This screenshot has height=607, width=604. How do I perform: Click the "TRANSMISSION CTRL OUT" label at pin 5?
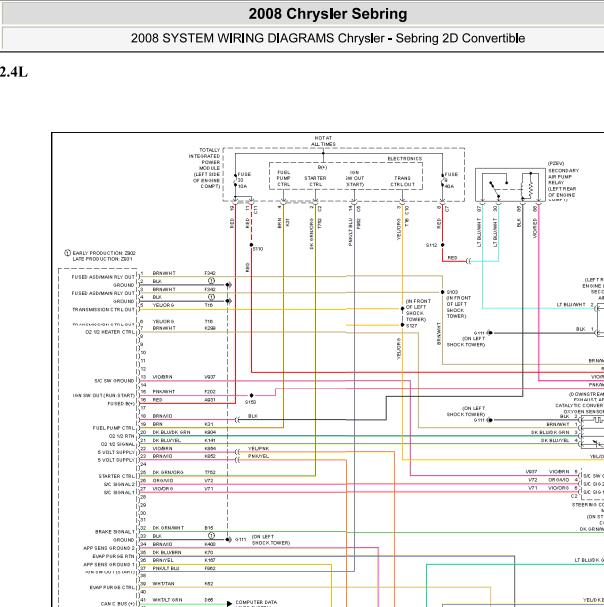104,309
